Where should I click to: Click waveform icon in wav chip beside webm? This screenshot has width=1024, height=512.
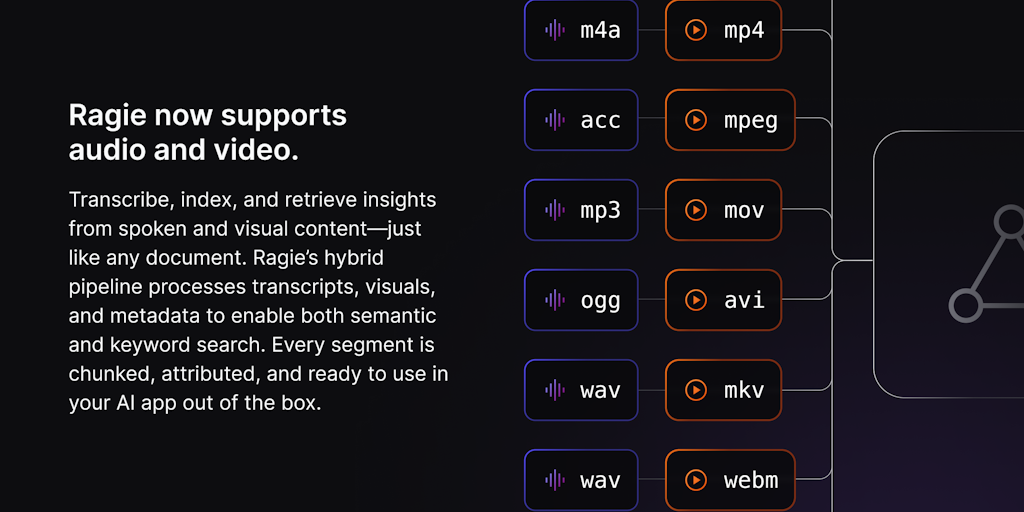coord(554,480)
